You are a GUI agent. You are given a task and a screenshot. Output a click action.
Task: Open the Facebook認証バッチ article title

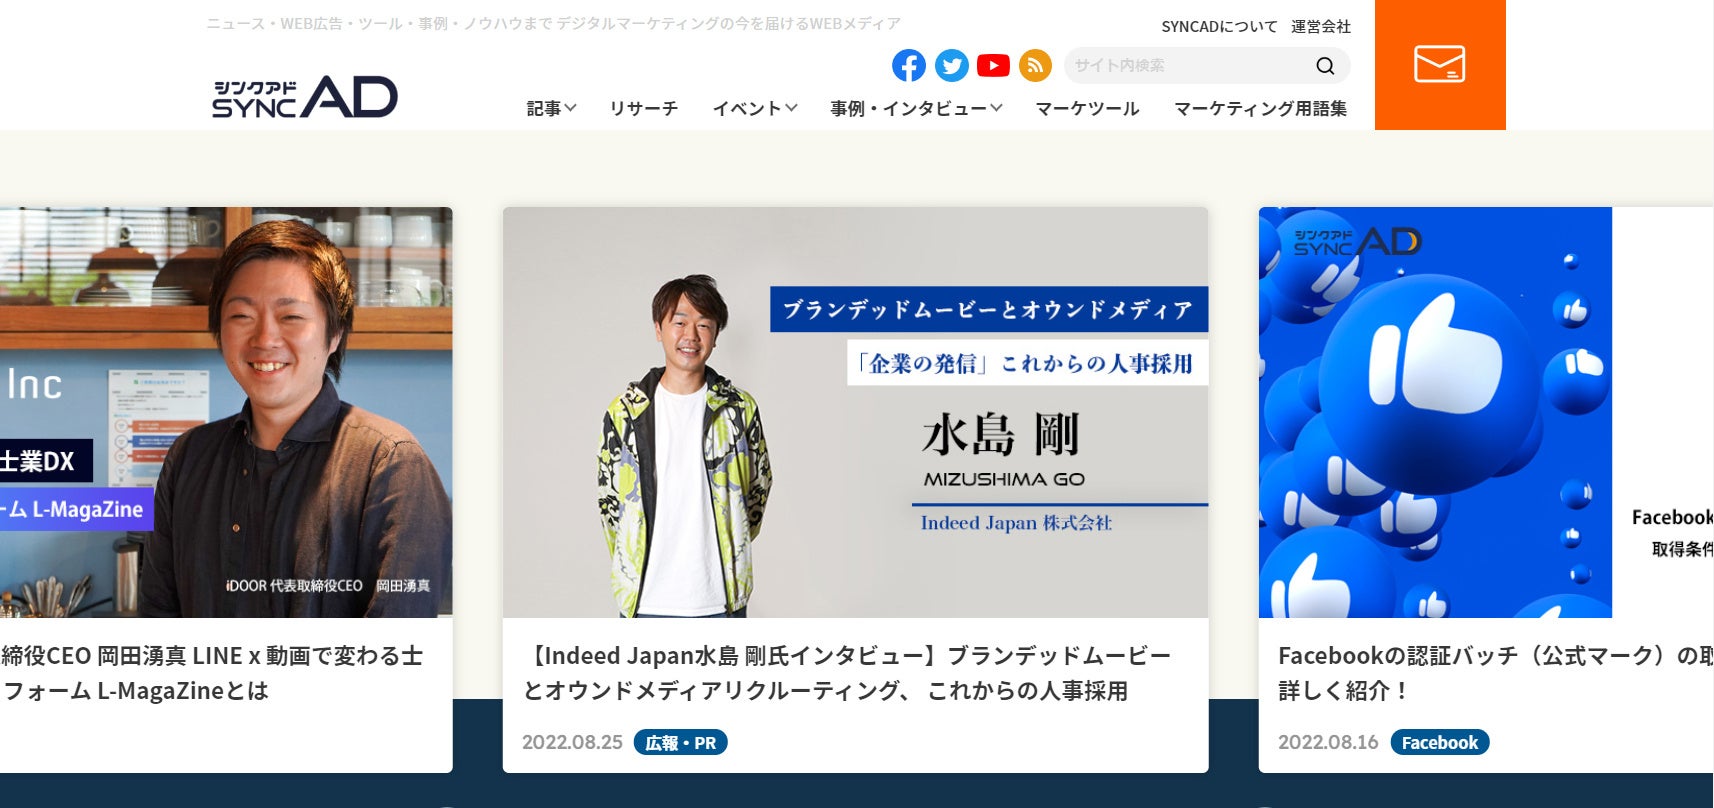point(1495,673)
